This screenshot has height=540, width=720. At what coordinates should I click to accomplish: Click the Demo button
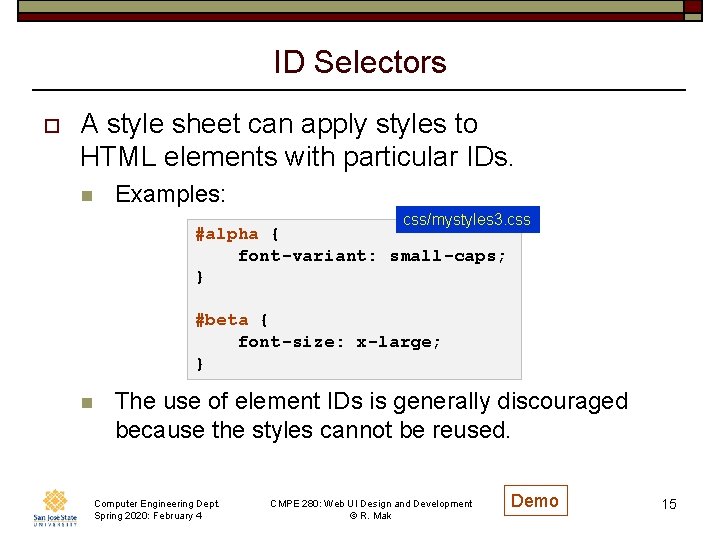(x=535, y=501)
